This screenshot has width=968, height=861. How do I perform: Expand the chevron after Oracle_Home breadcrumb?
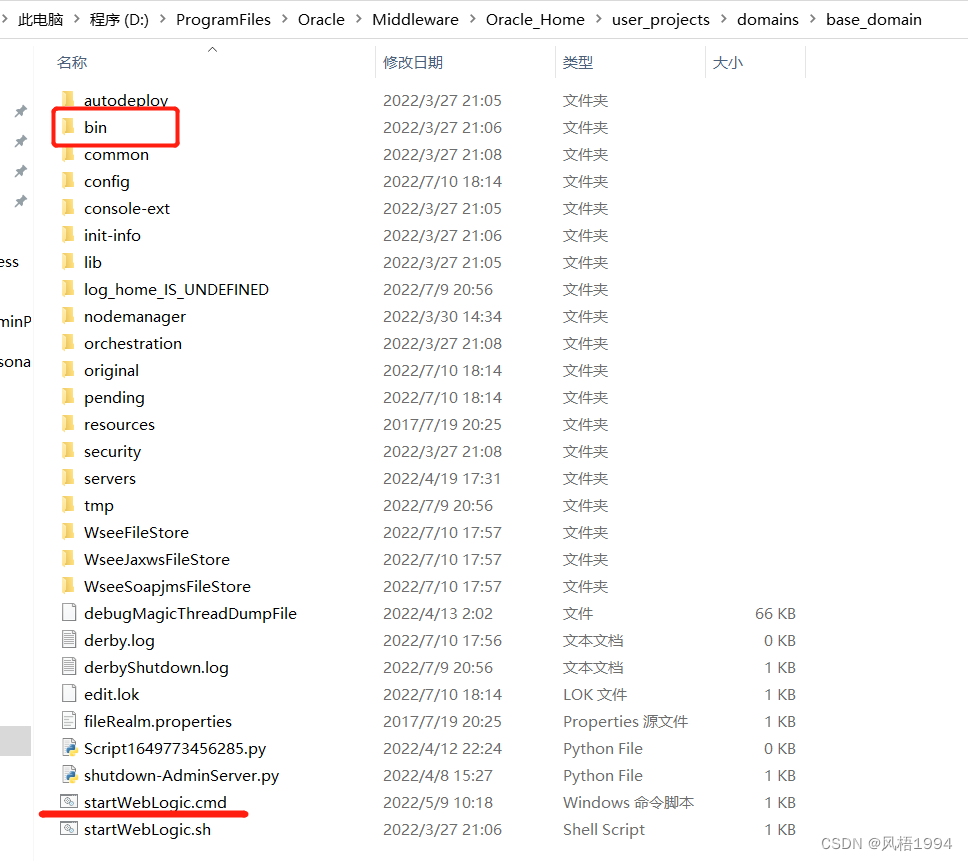point(598,19)
